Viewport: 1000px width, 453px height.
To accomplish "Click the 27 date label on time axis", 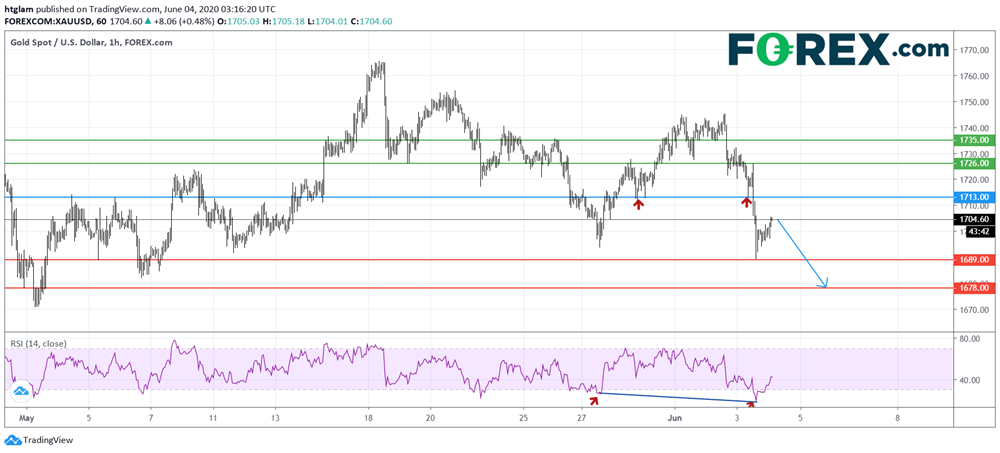I will pos(584,419).
